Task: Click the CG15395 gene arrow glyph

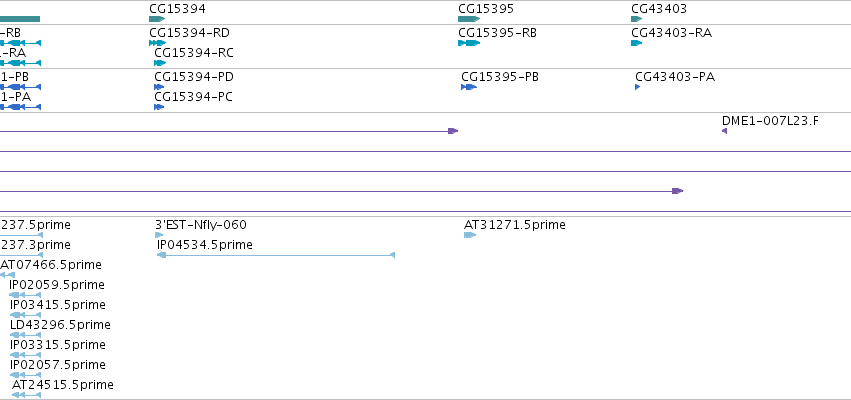Action: [x=469, y=19]
